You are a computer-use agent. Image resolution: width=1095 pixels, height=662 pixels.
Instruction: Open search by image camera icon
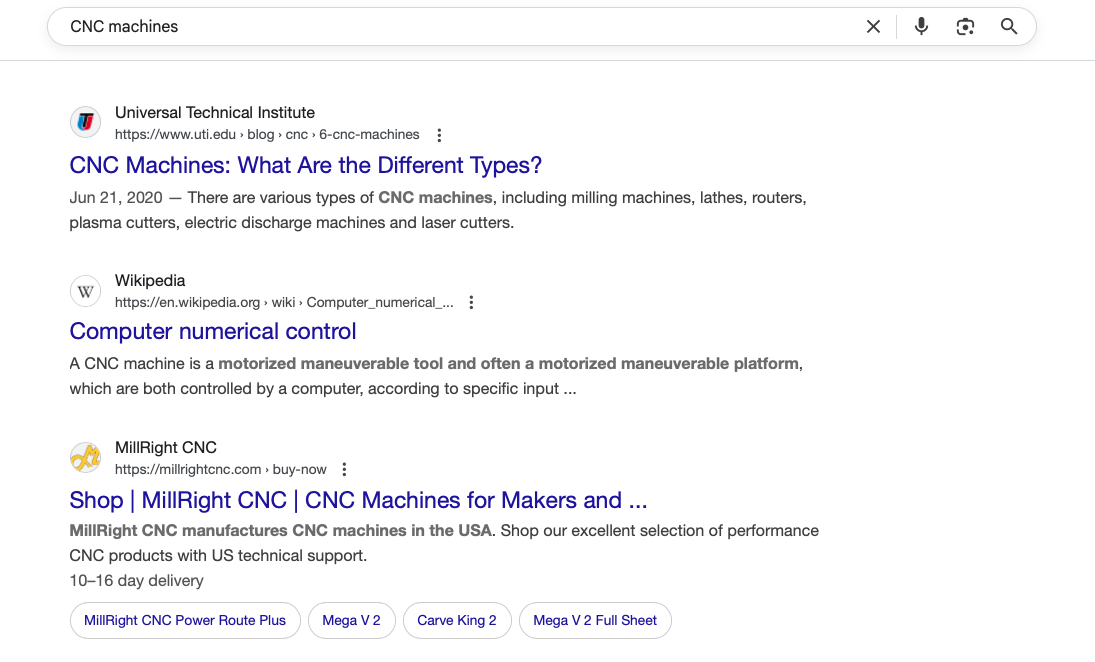[965, 27]
